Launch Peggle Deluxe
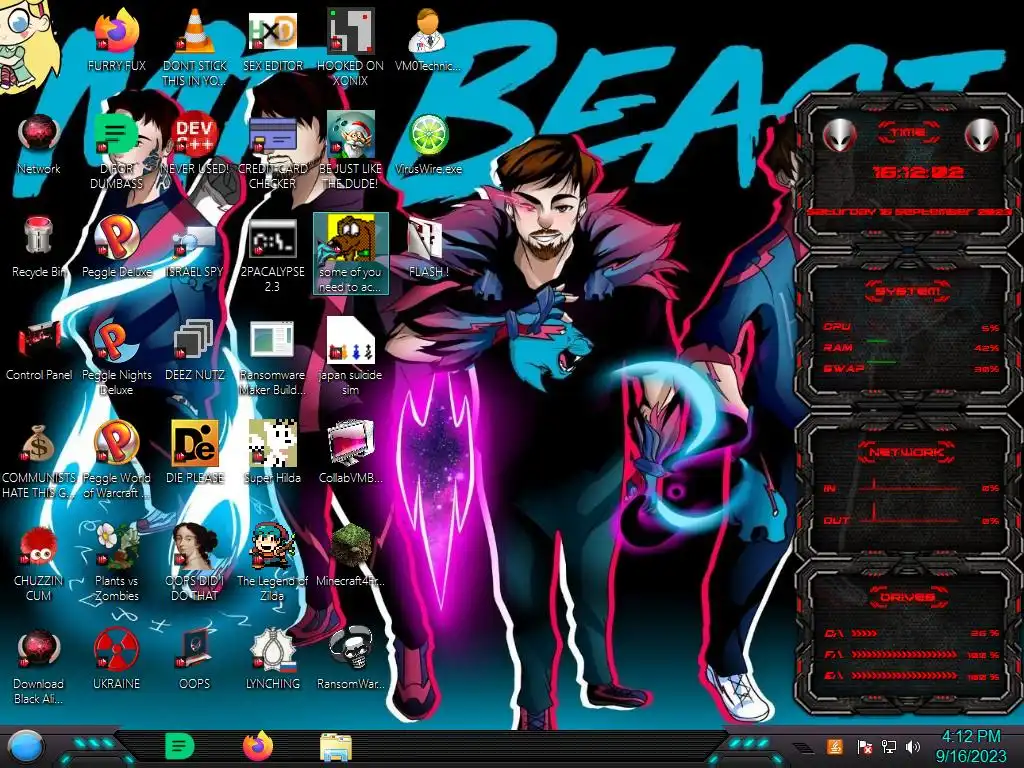 [116, 247]
